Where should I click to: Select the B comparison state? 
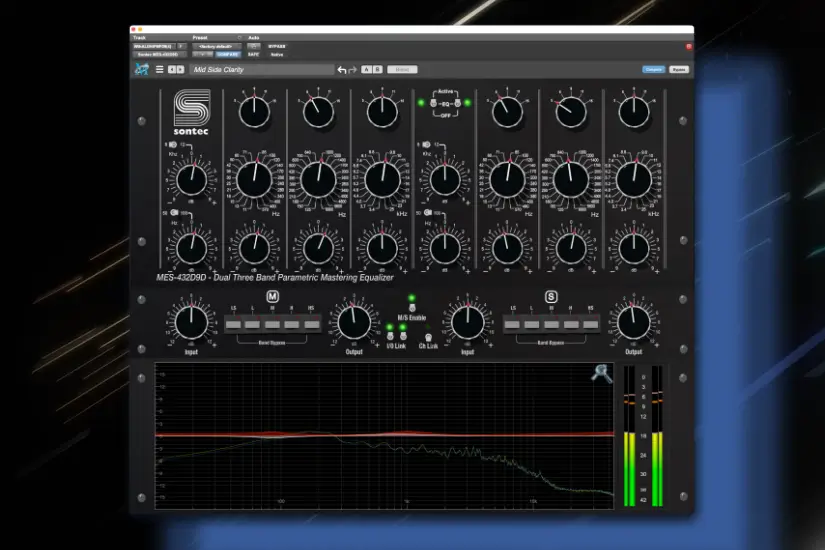point(377,70)
